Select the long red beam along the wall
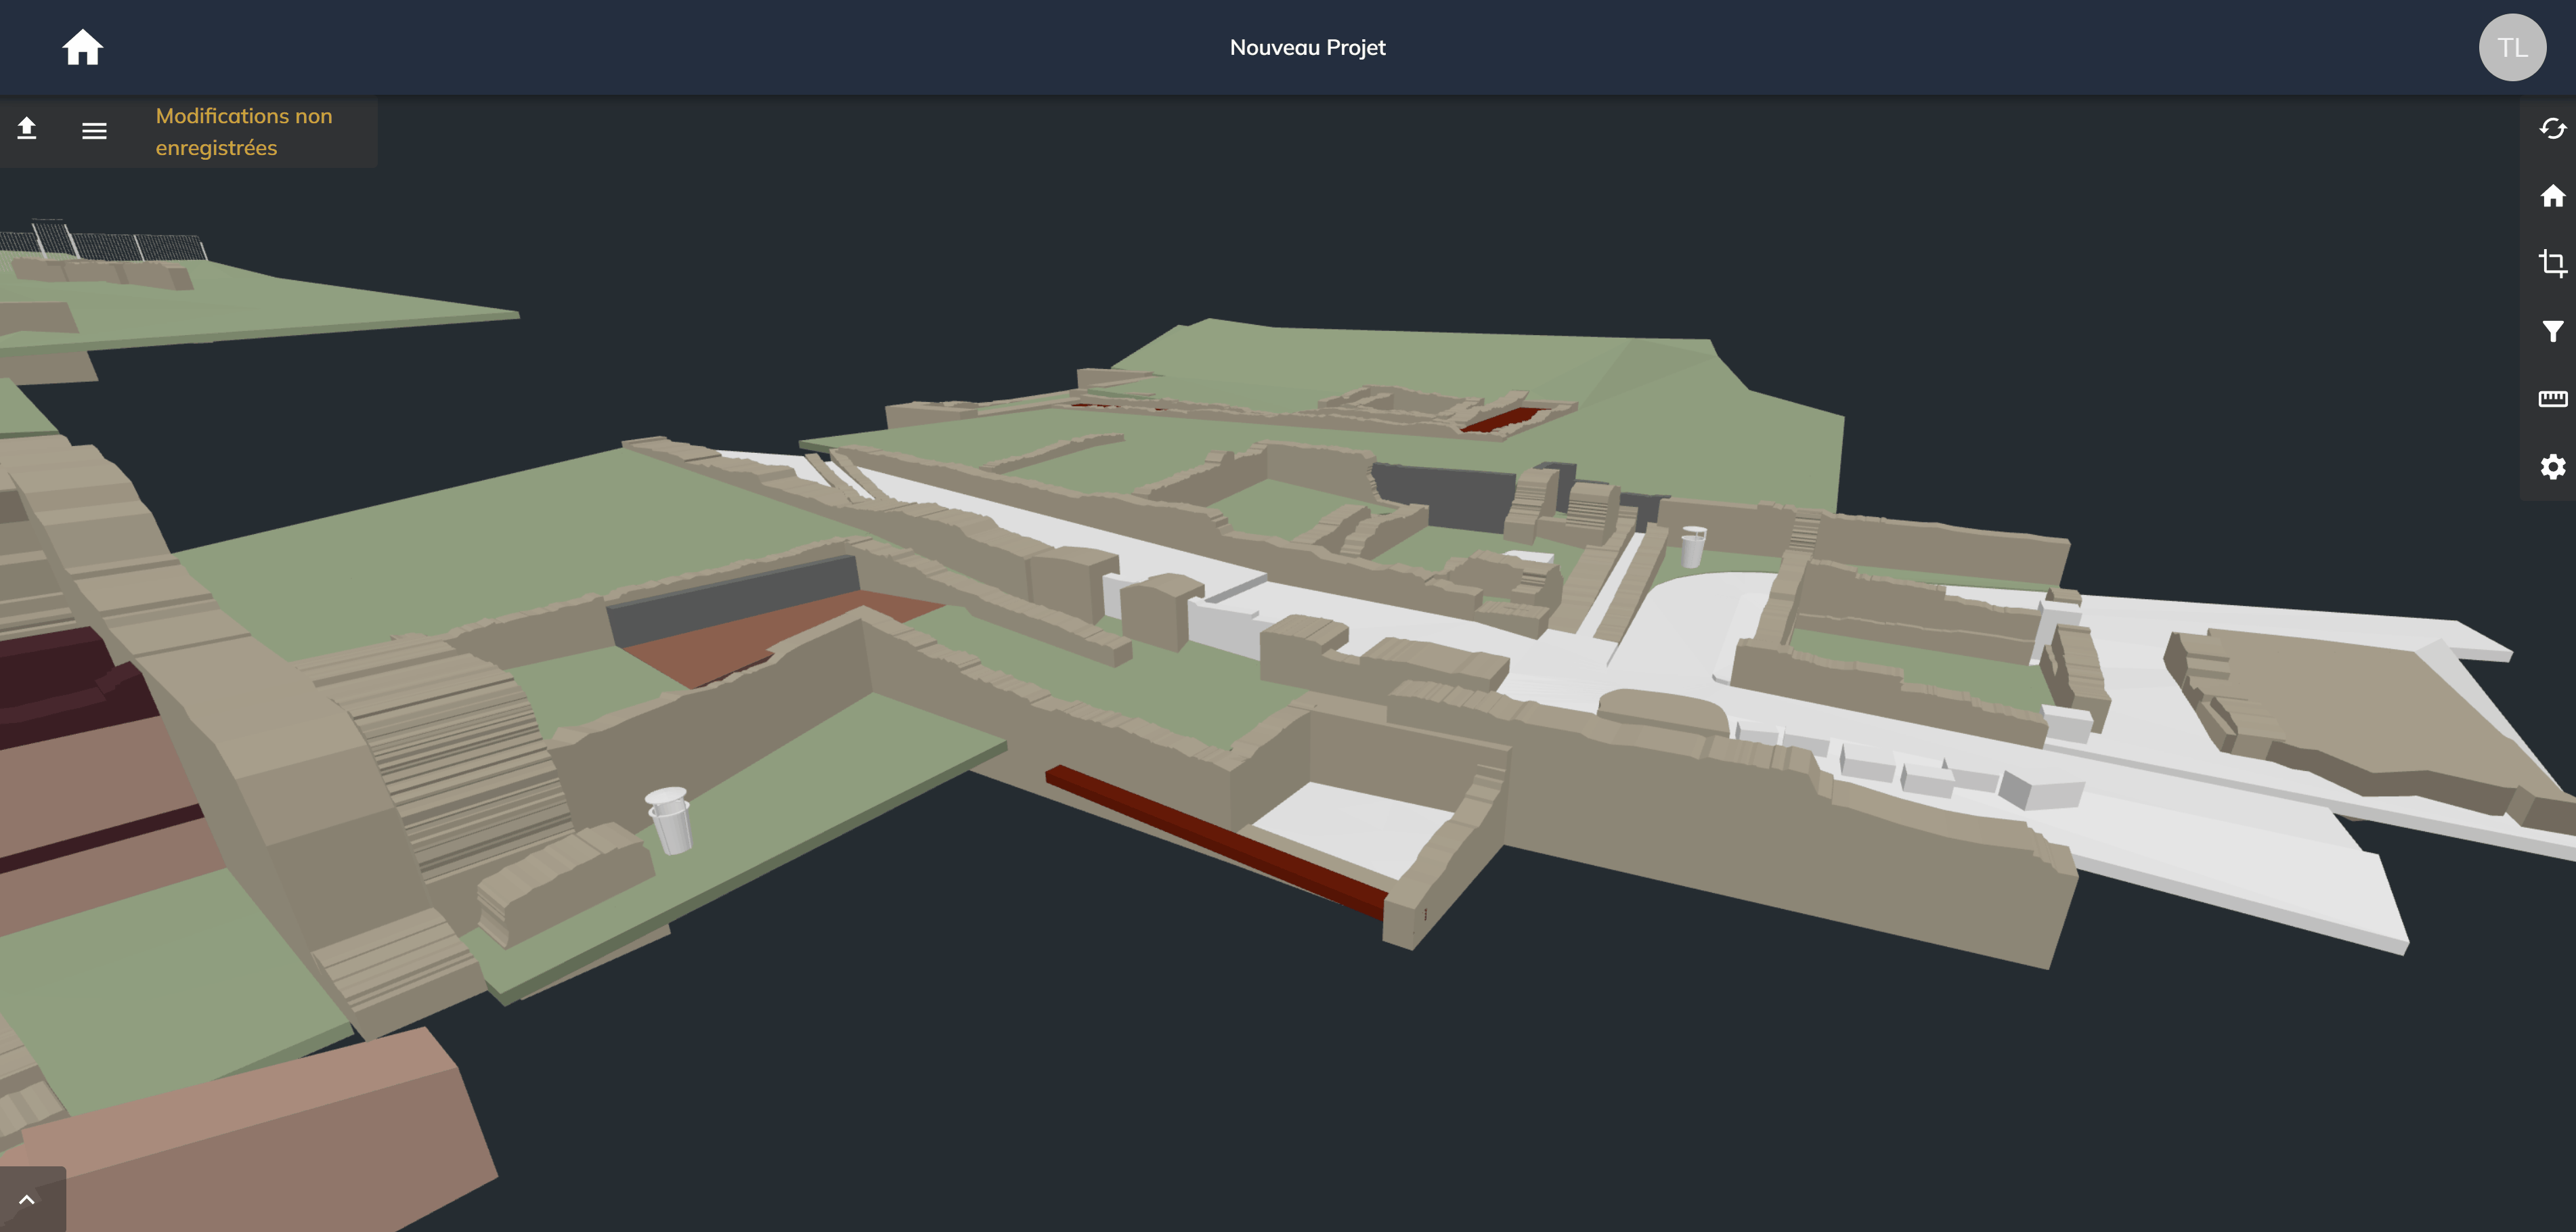This screenshot has width=2576, height=1232. (x=1215, y=840)
